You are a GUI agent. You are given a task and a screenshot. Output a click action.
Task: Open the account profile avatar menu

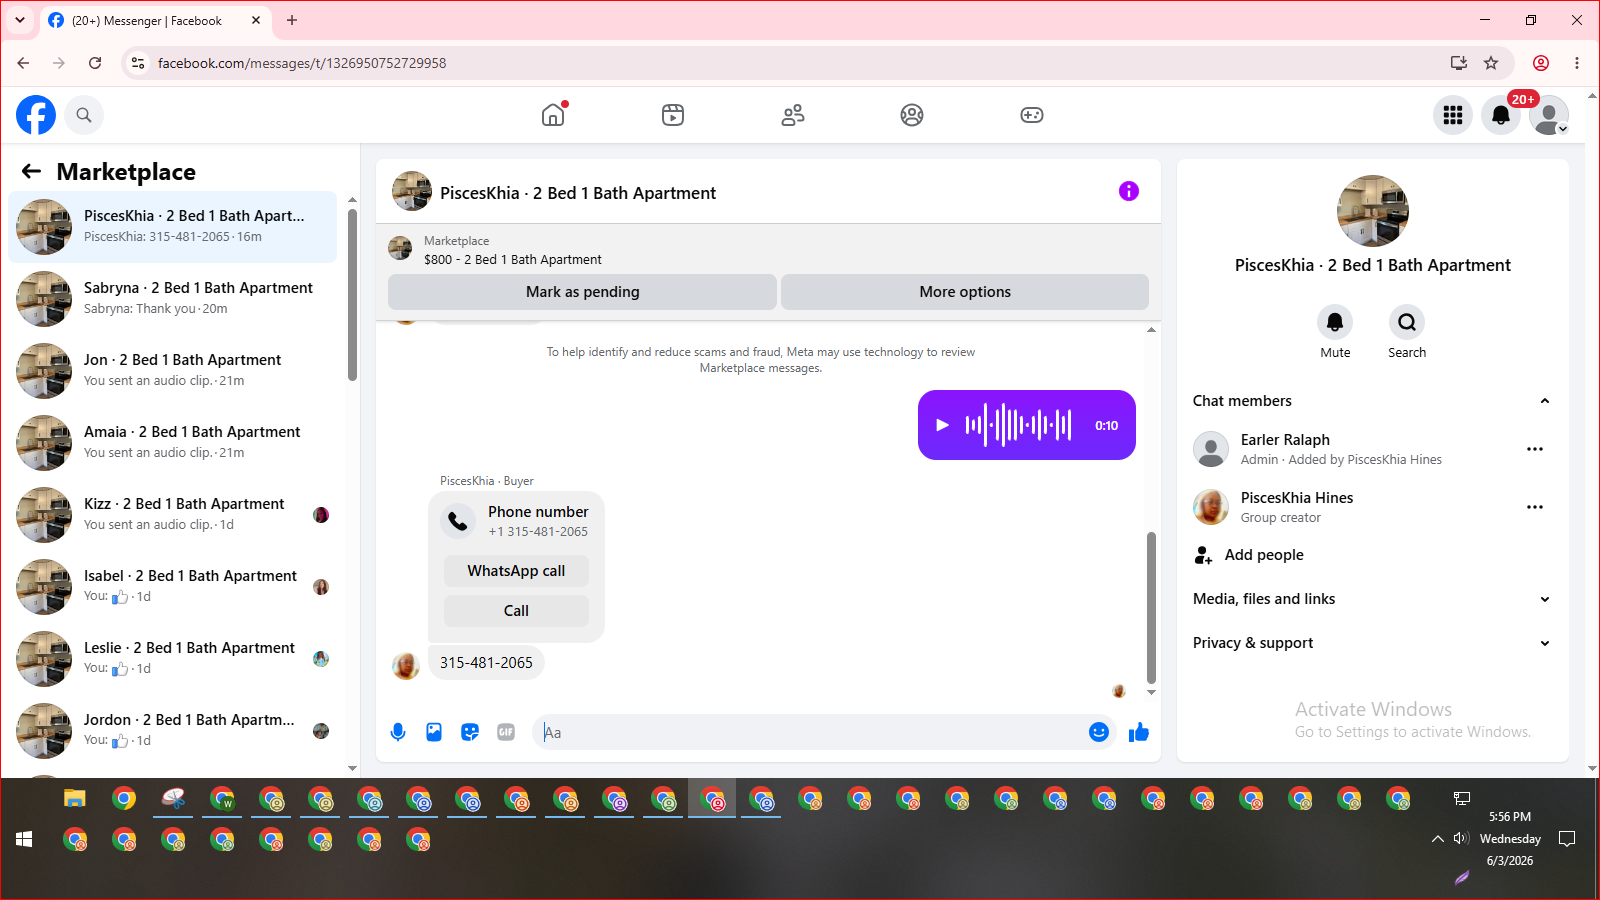[x=1549, y=115]
